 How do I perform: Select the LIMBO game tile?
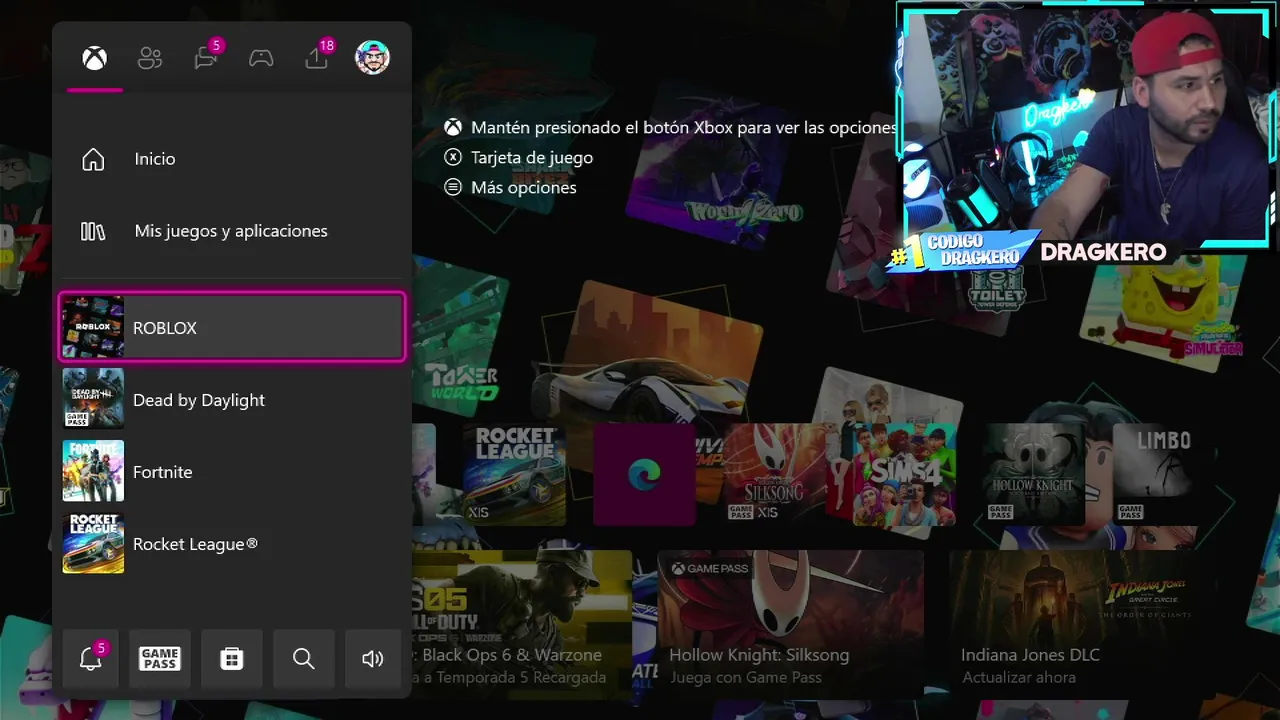click(1163, 473)
